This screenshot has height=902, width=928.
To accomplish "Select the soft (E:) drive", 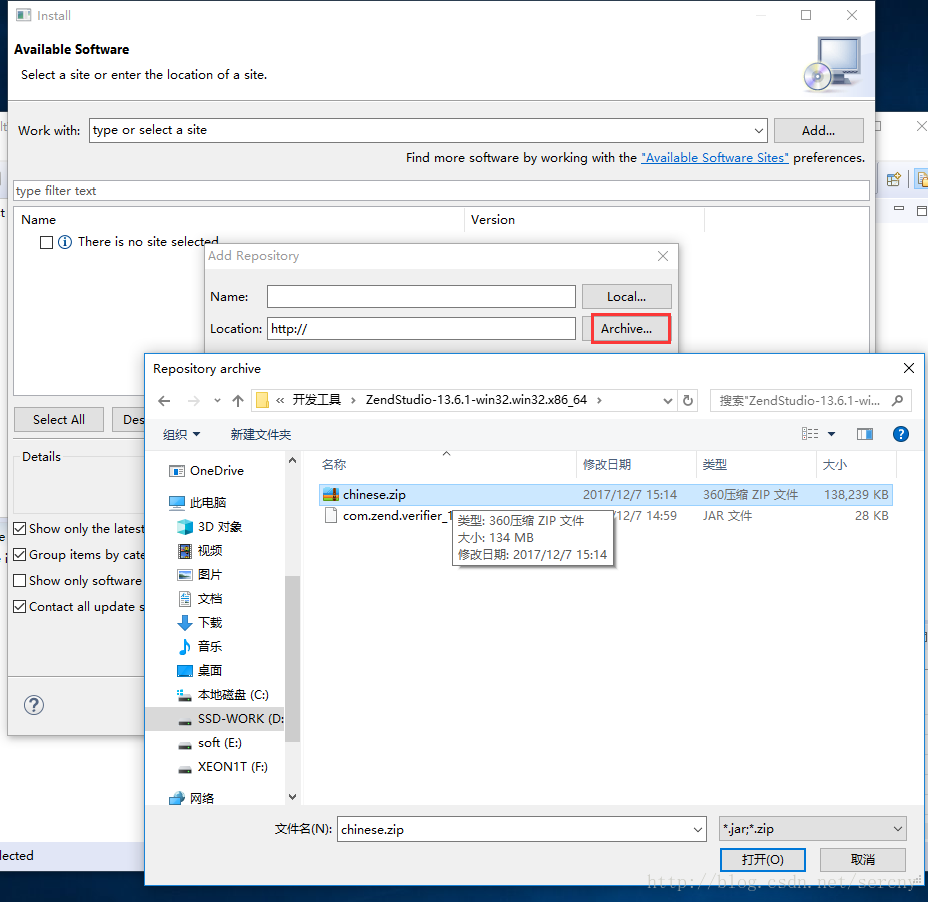I will pos(210,743).
